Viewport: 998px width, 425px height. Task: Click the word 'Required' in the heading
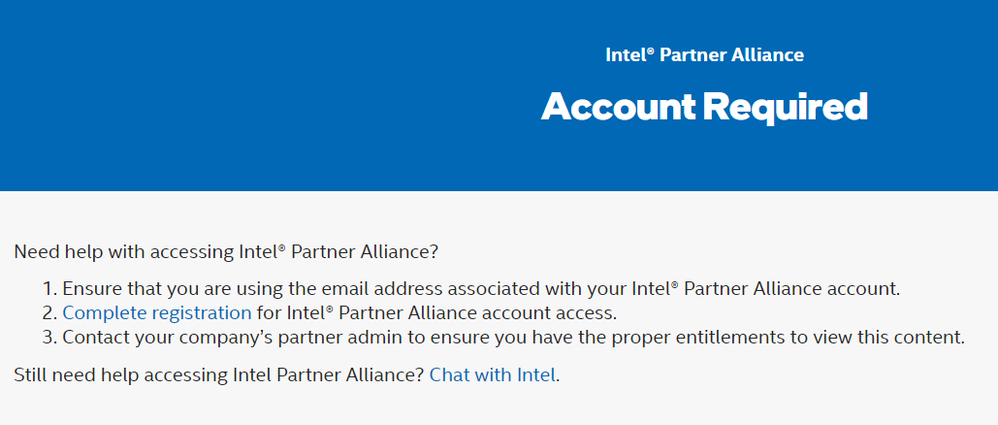point(783,106)
